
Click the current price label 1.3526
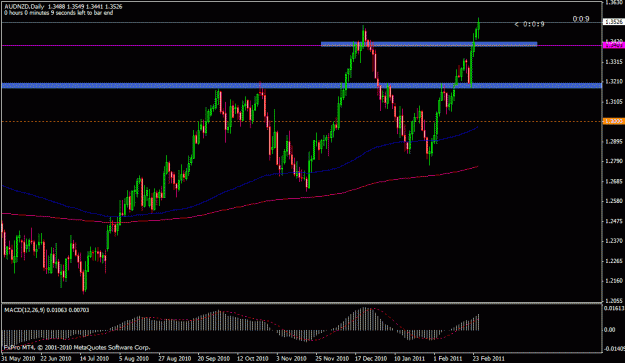click(614, 22)
